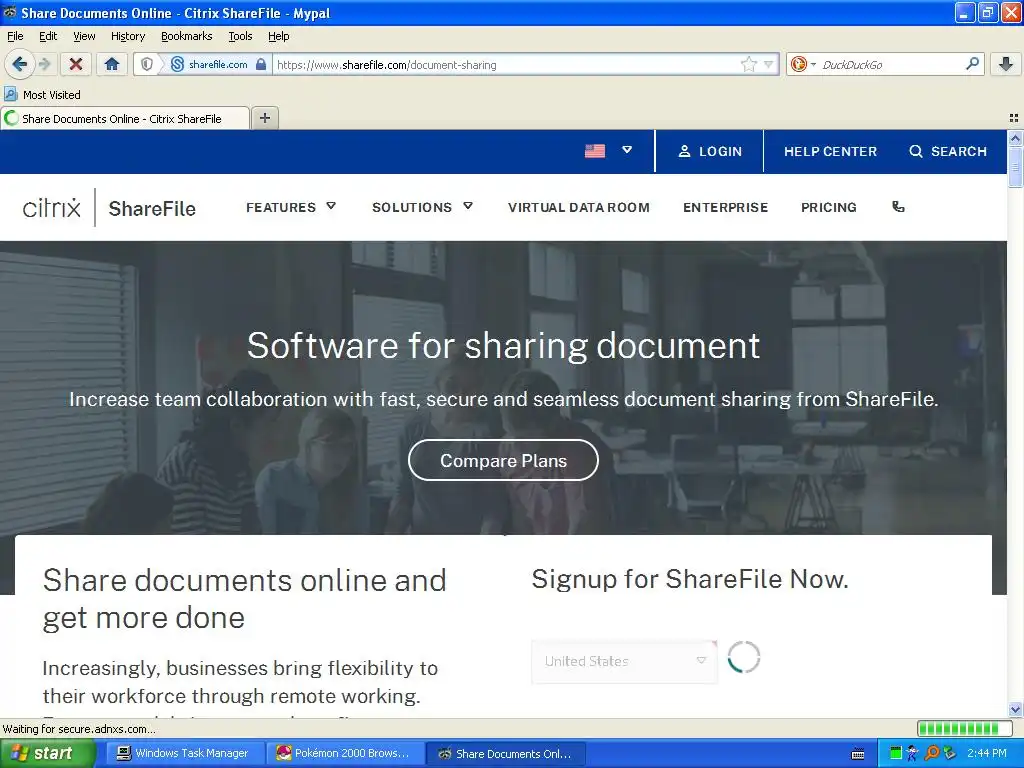Image resolution: width=1024 pixels, height=768 pixels.
Task: Click the 2:44 PM system clock
Action: point(987,754)
